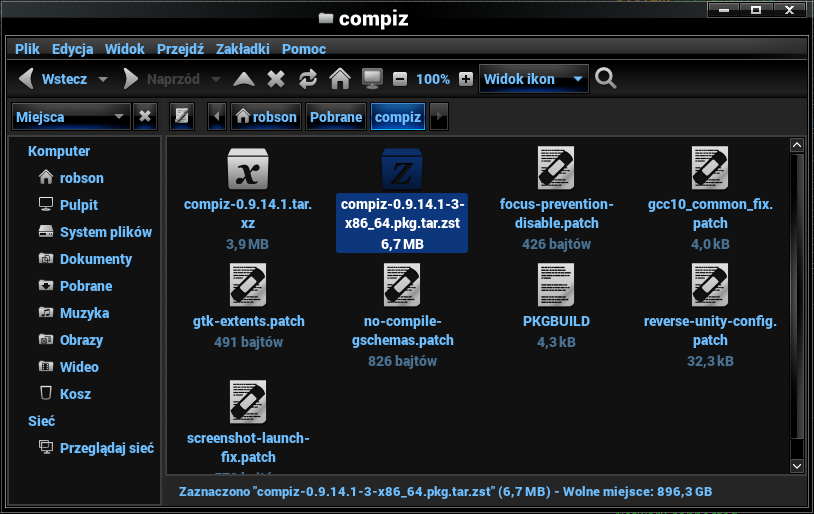
Task: Open the search magnifier icon
Action: click(x=605, y=79)
